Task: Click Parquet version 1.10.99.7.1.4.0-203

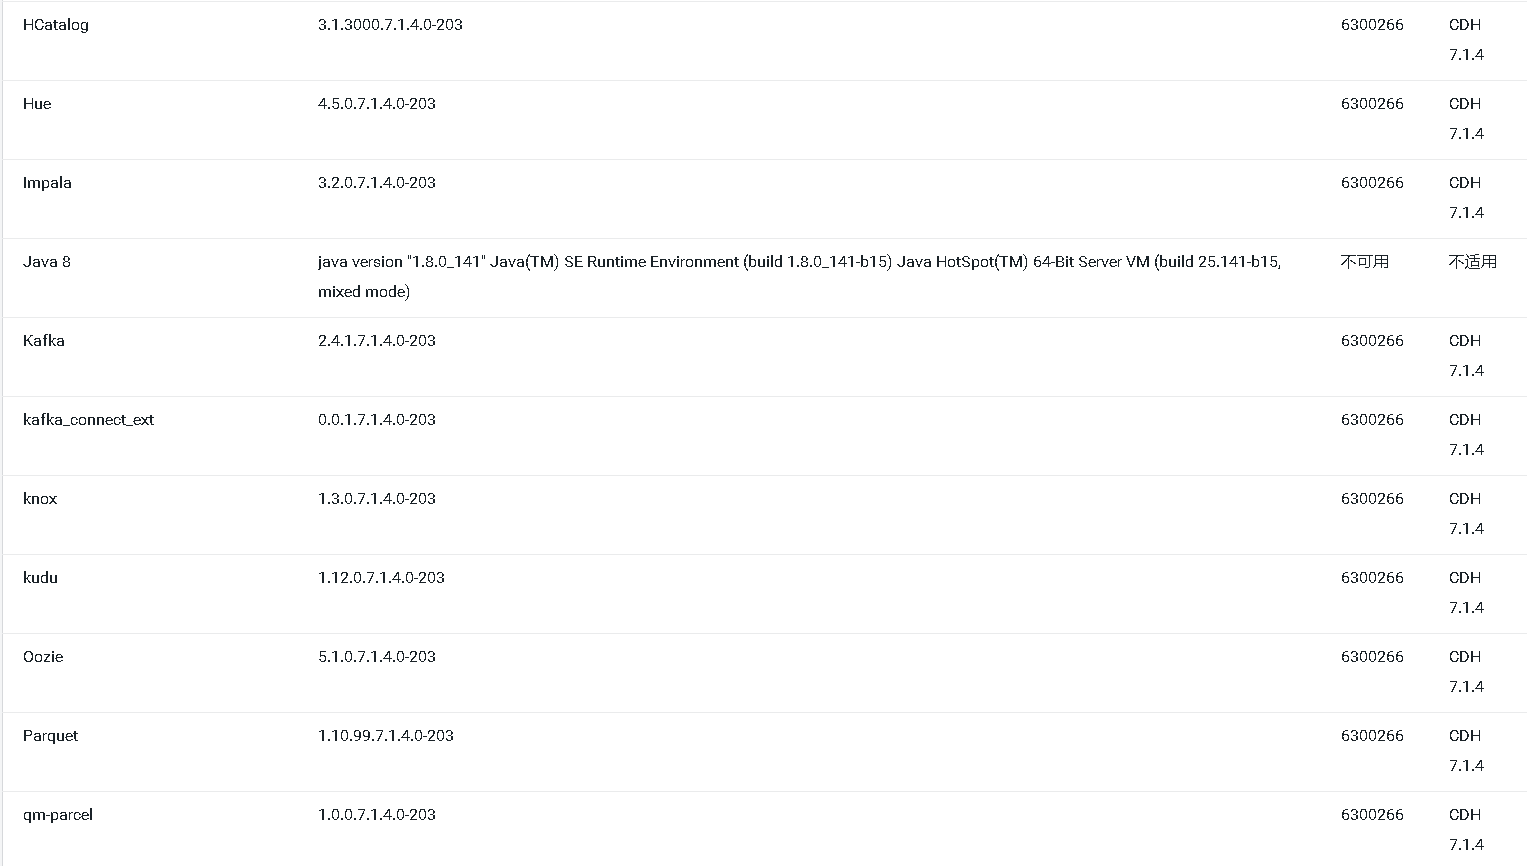Action: click(x=386, y=736)
